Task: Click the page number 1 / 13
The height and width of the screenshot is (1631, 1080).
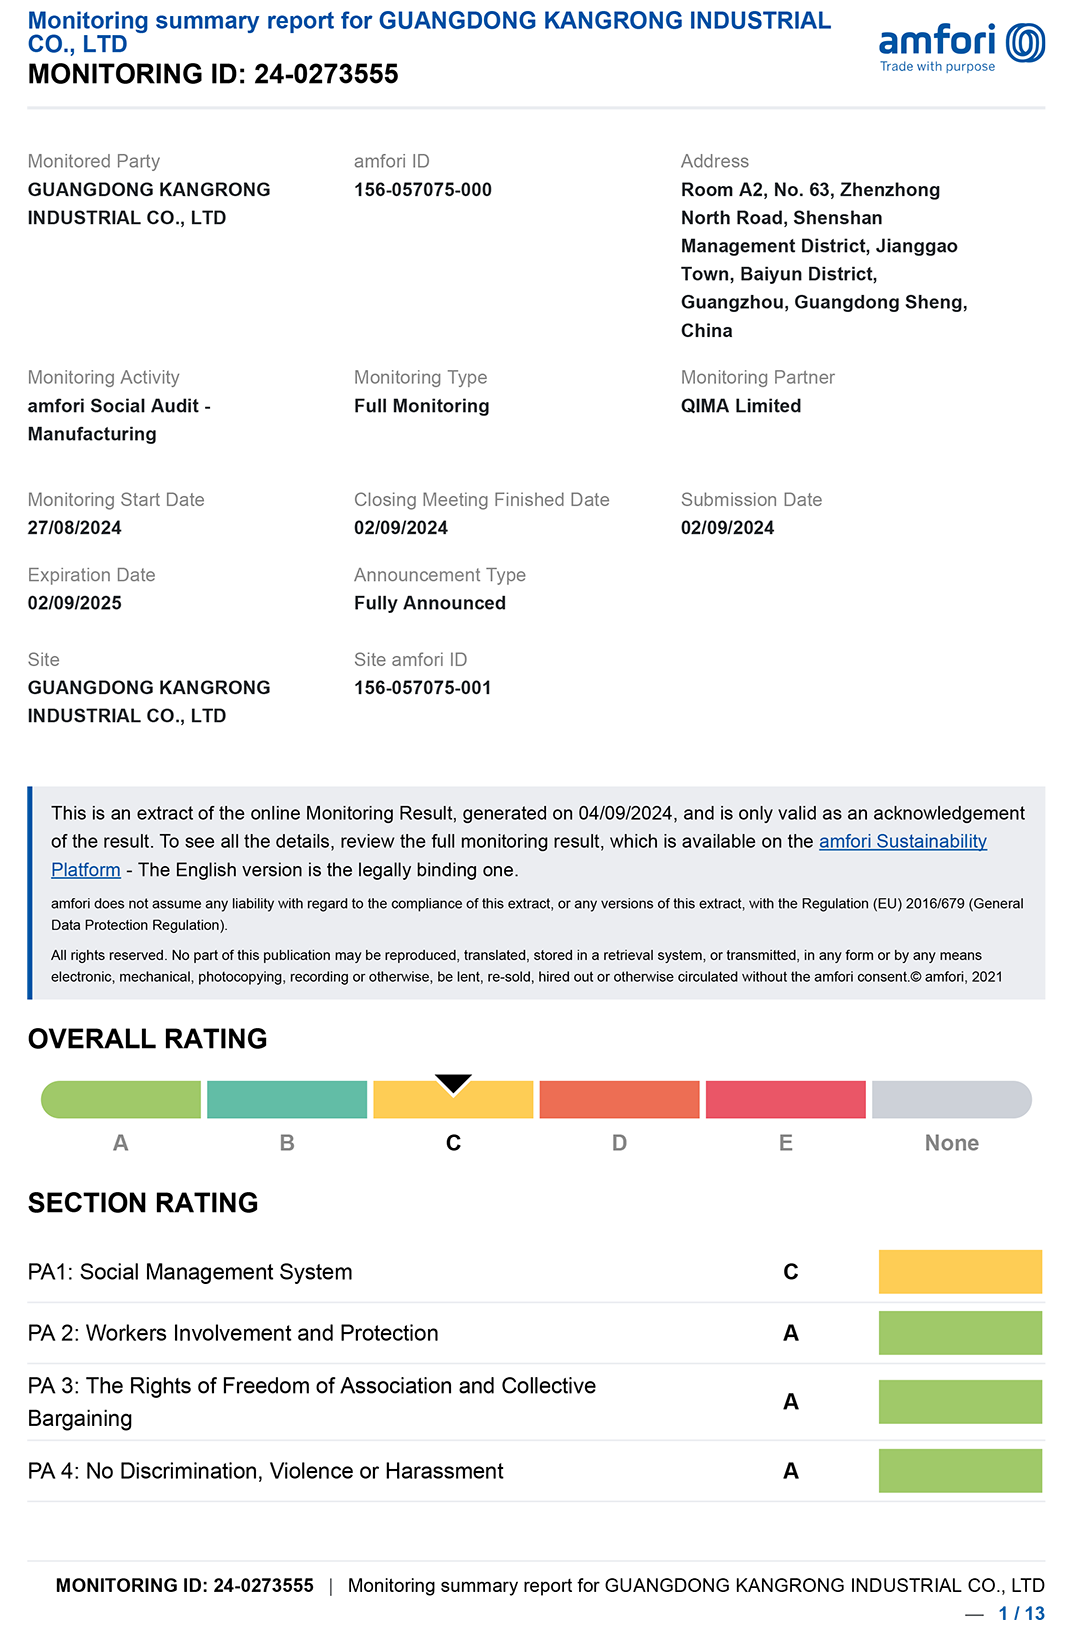Action: (x=1022, y=1614)
